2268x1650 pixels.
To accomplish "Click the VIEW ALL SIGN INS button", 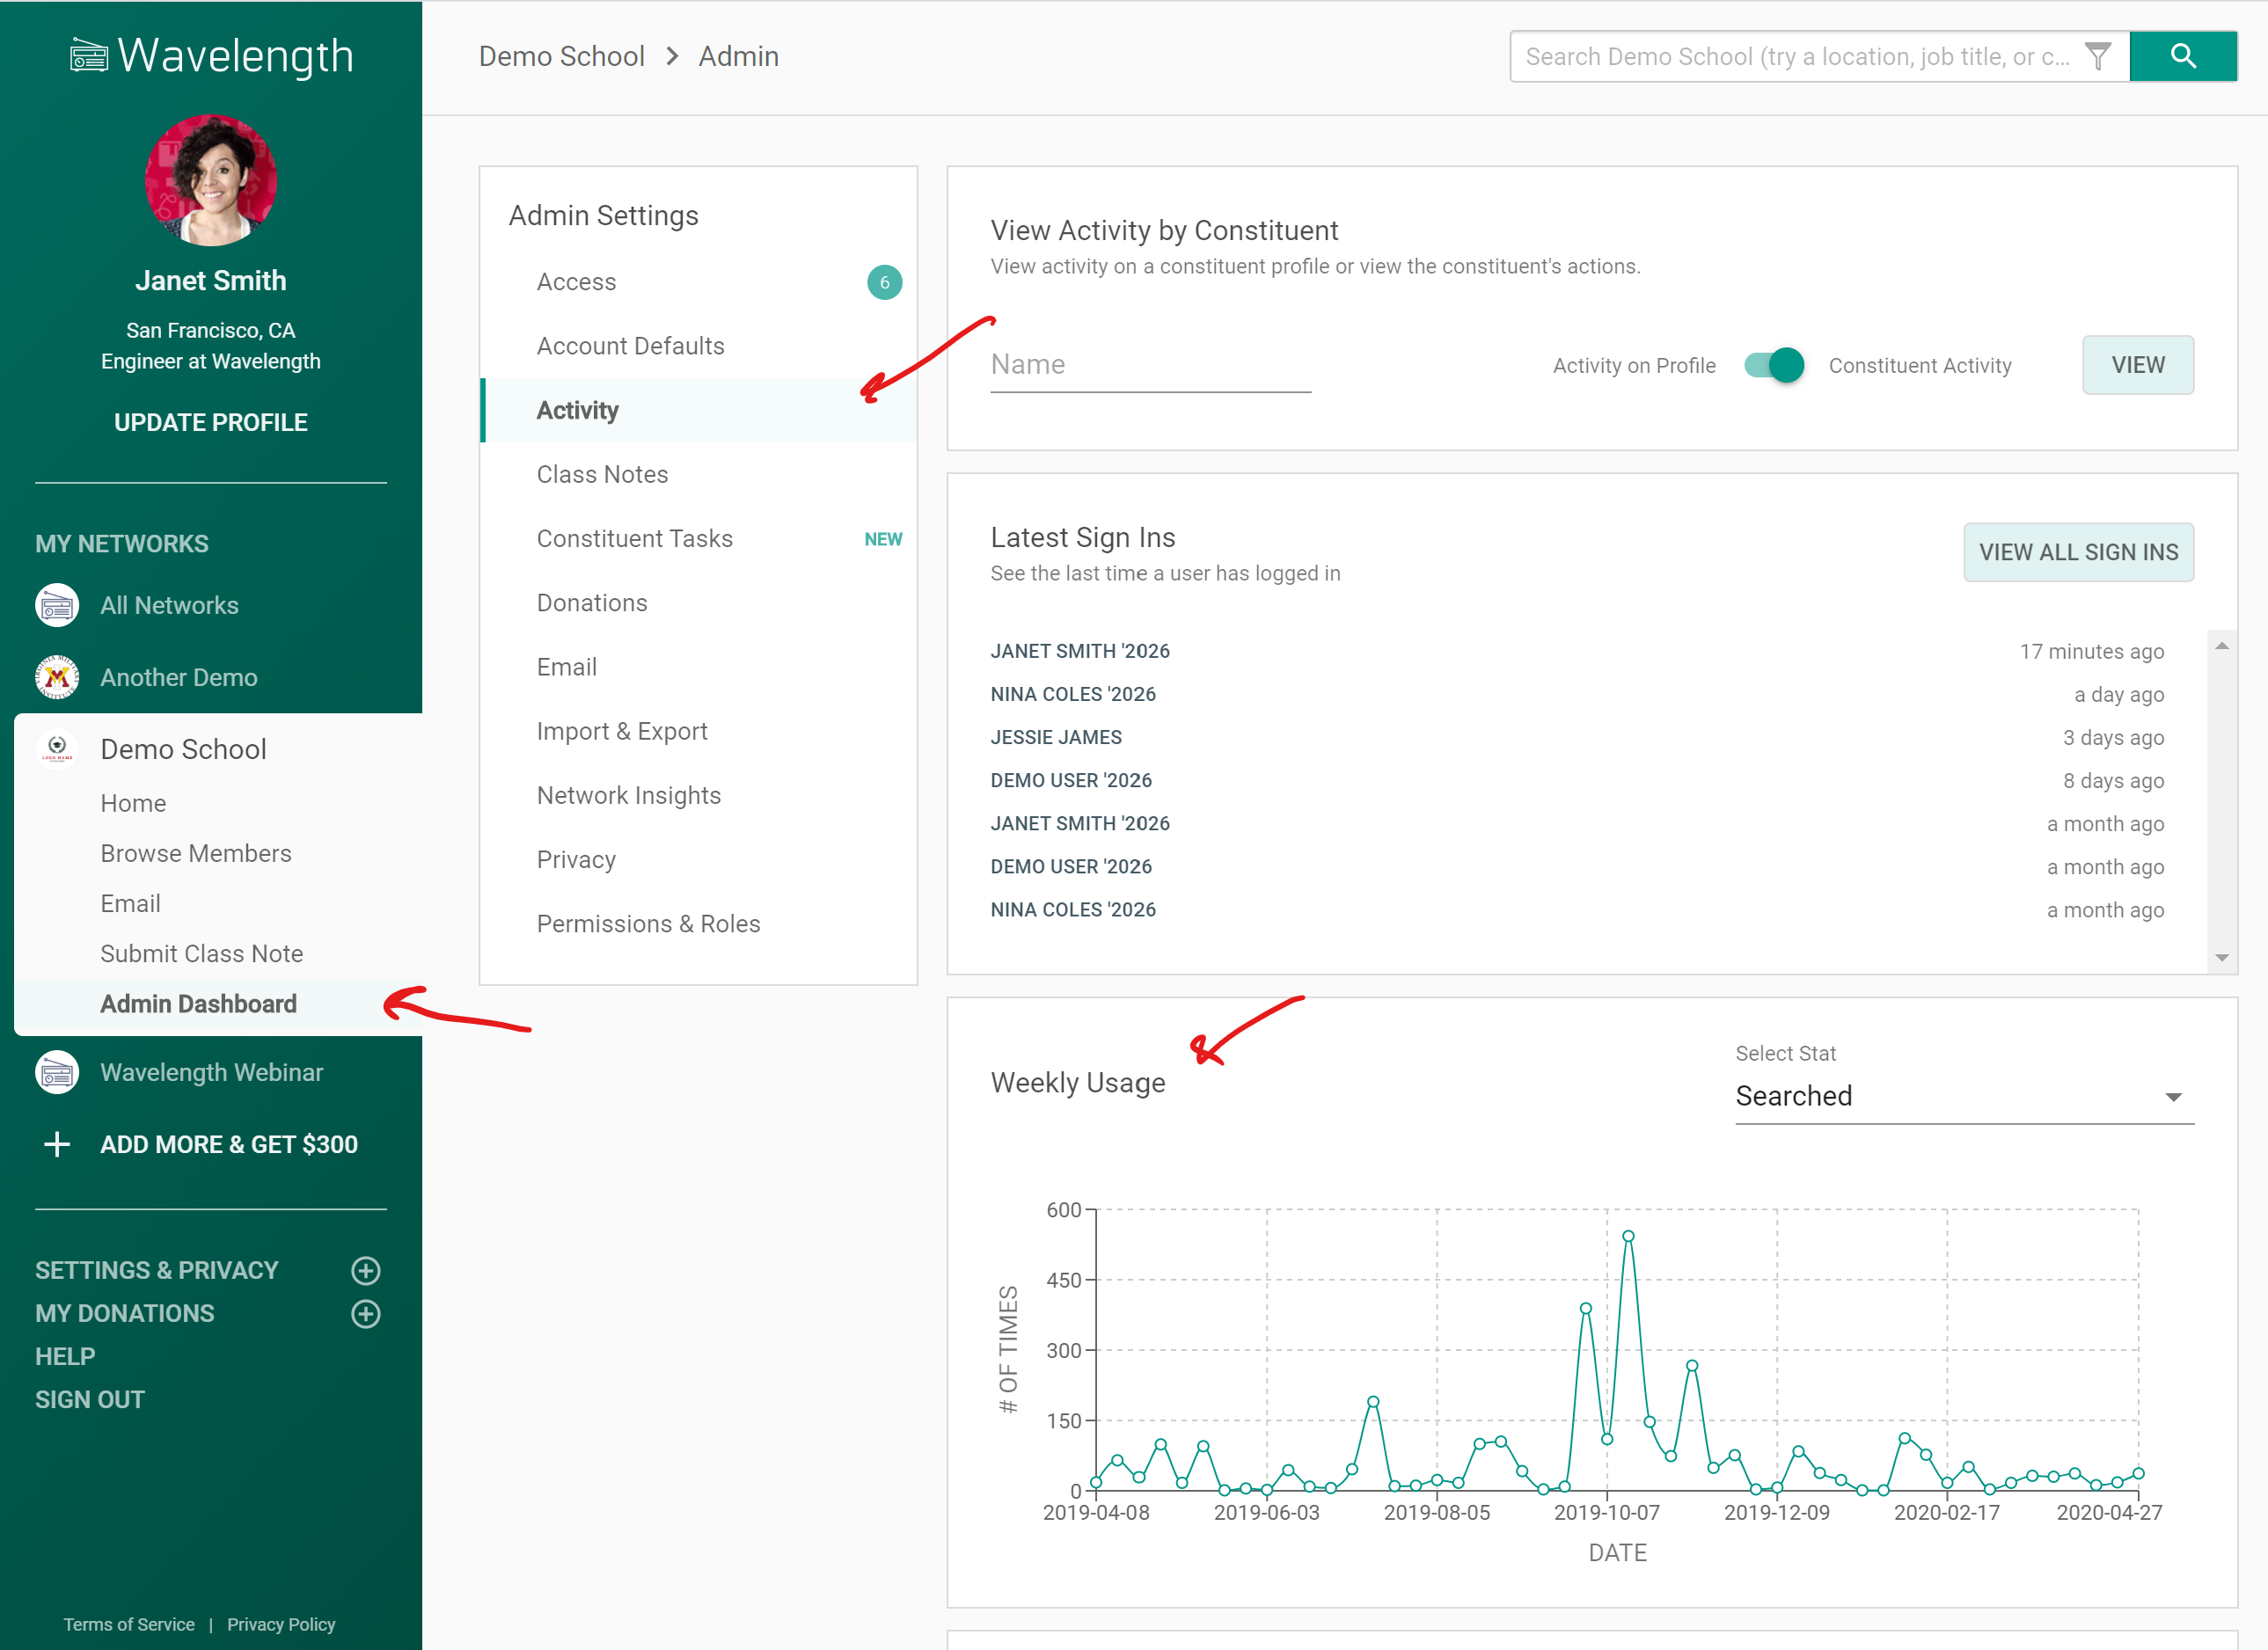I will tap(2078, 551).
